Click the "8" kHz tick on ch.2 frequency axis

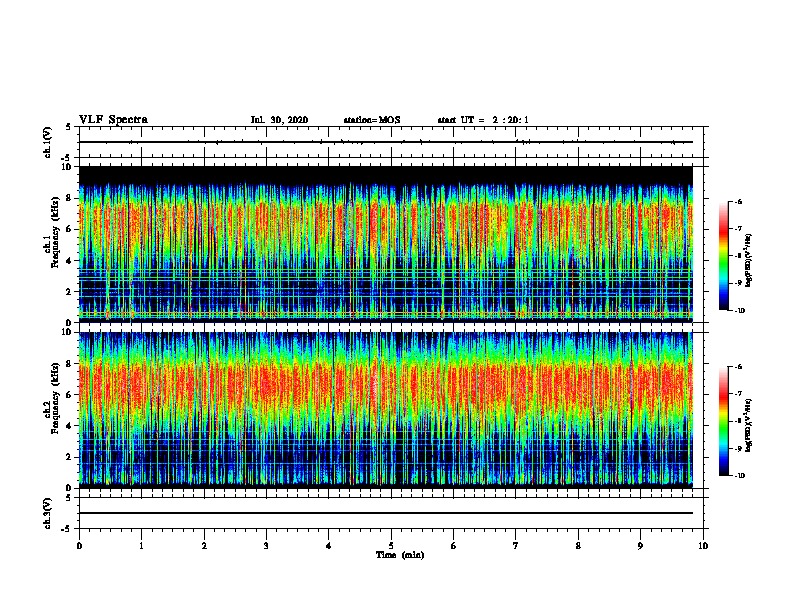[70, 364]
